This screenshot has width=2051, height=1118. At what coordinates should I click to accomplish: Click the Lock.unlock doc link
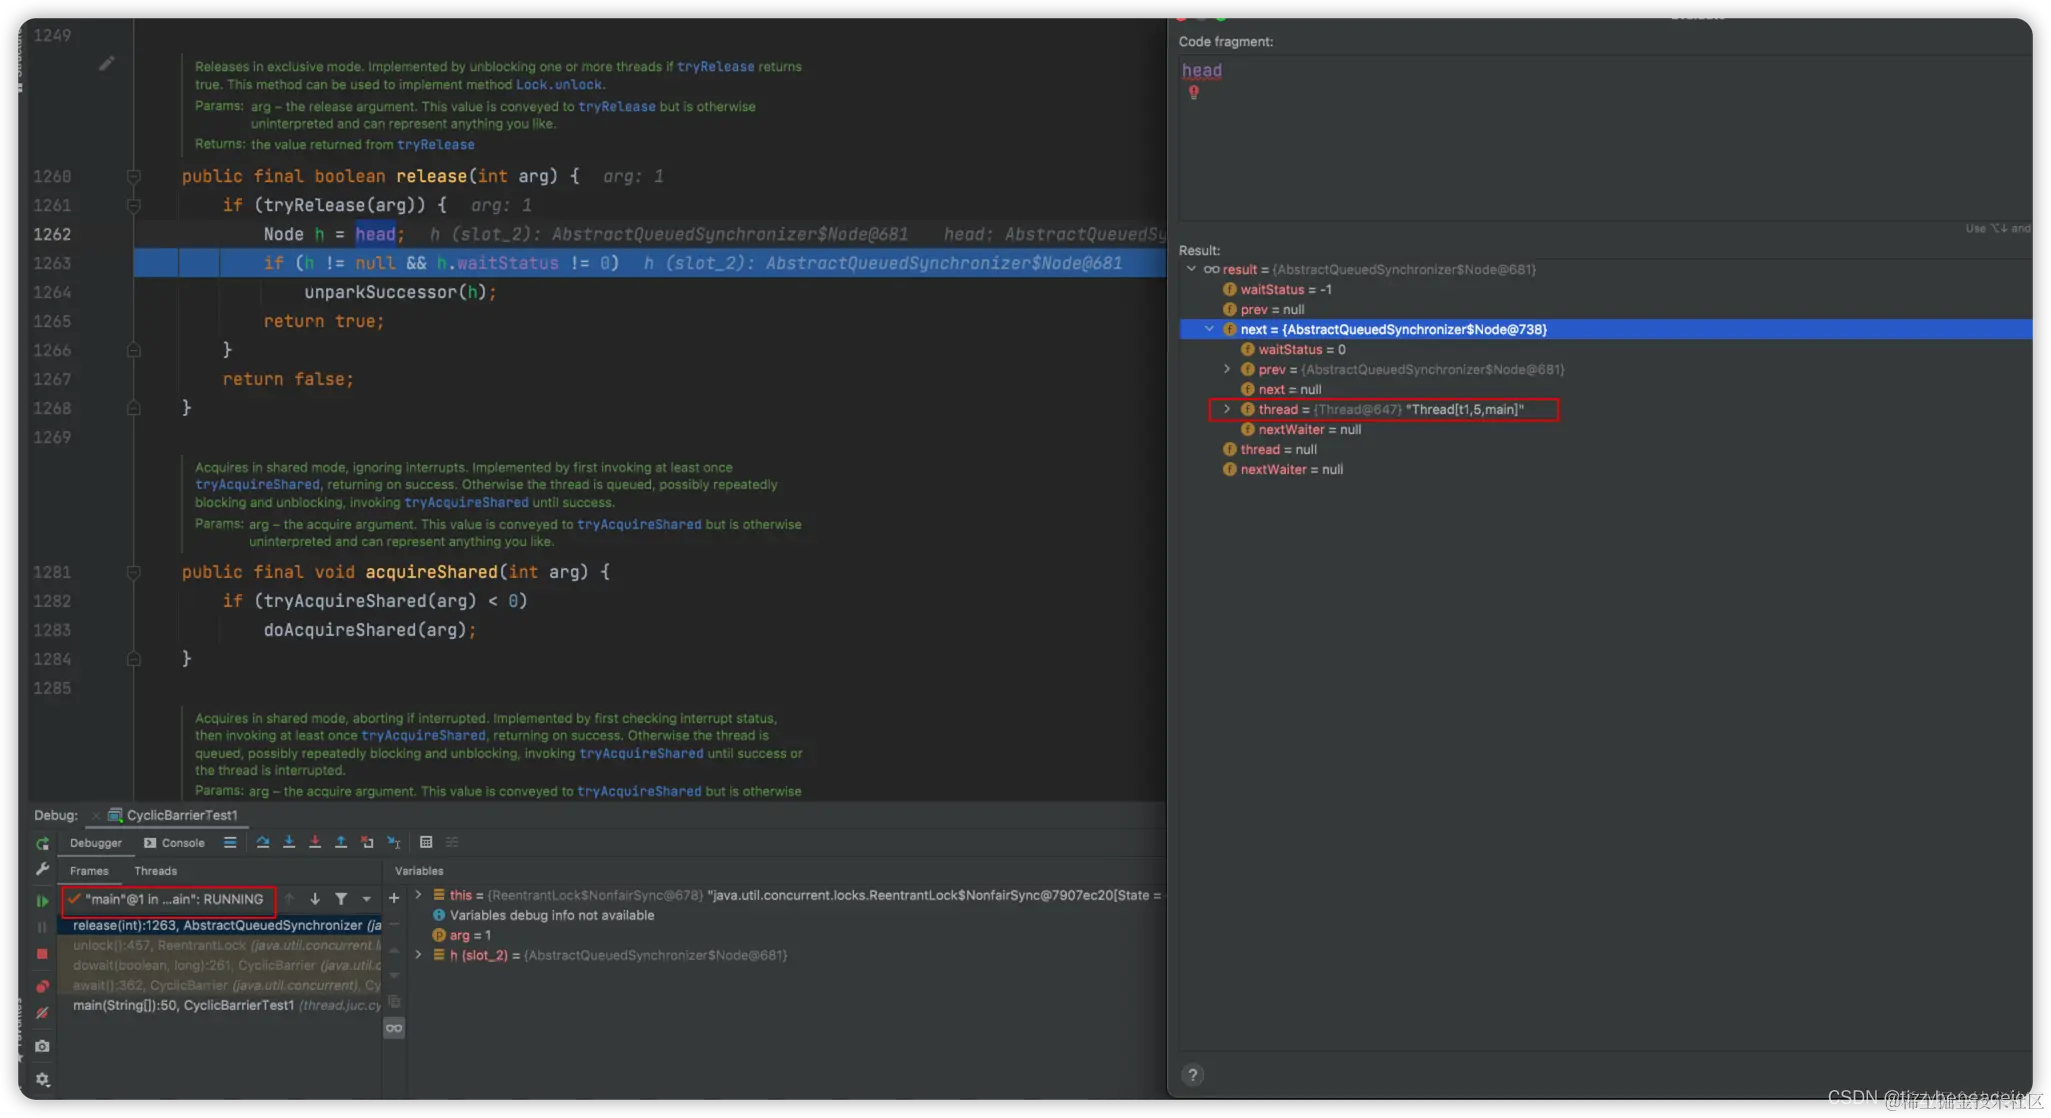(x=560, y=84)
